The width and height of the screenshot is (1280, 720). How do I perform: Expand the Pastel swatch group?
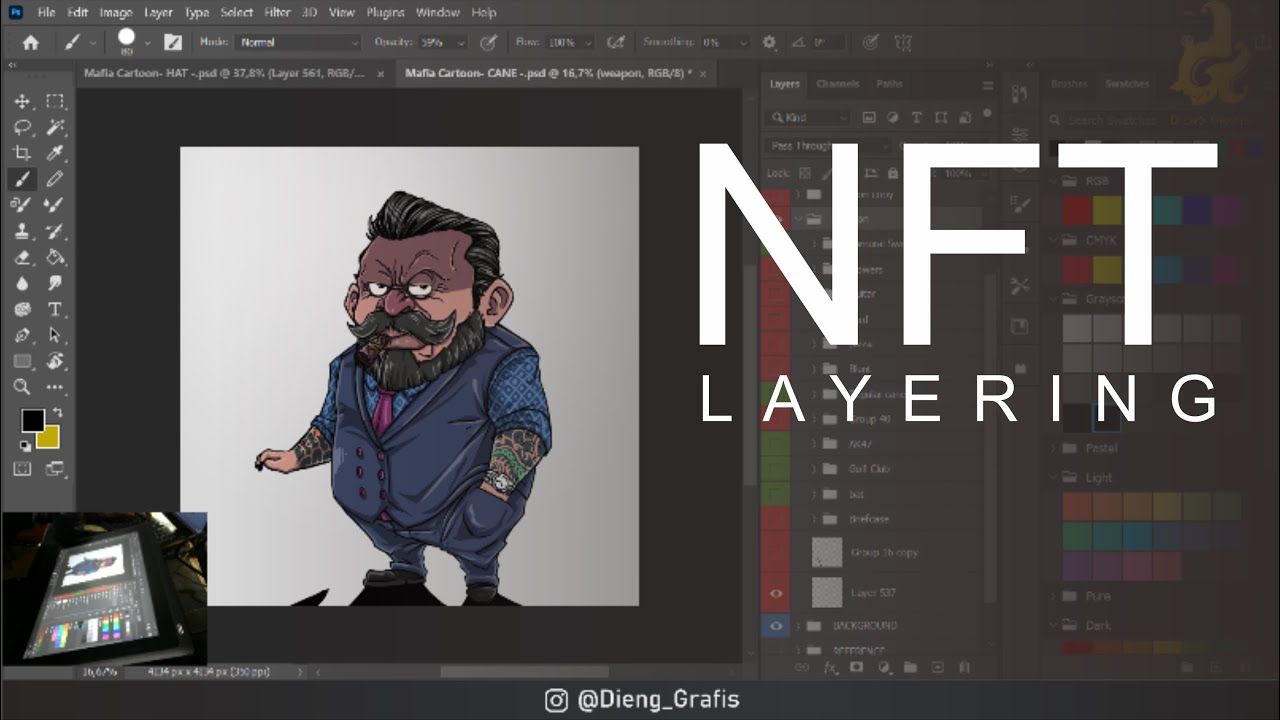1054,448
